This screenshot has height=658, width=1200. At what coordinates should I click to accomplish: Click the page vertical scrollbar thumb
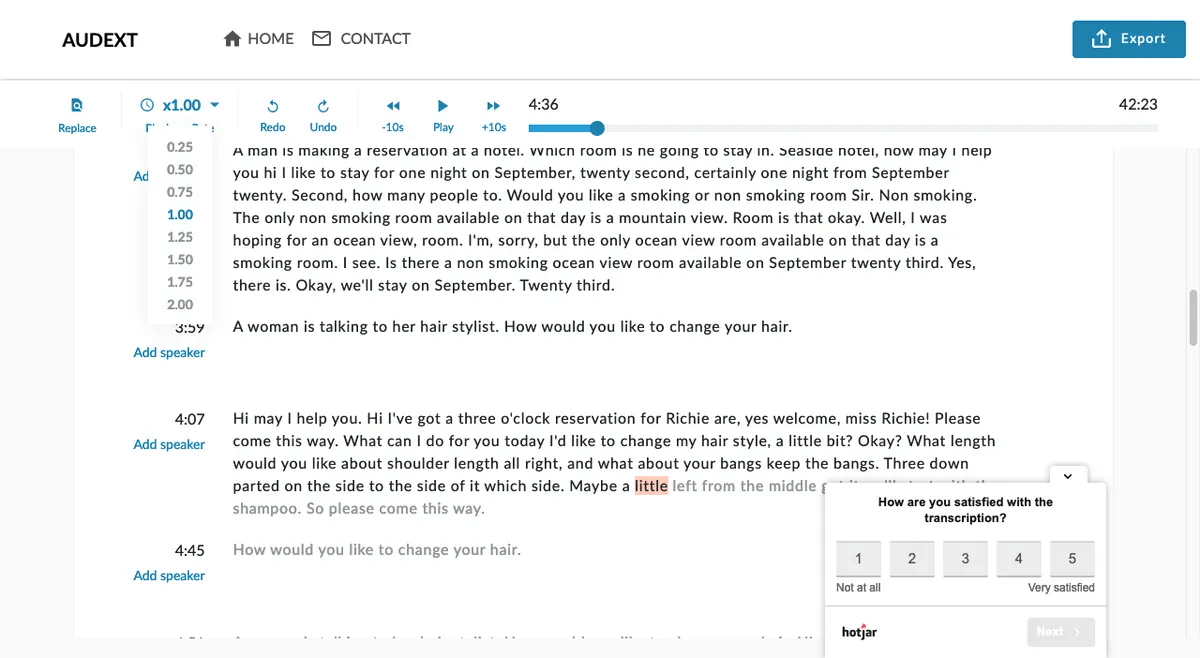point(1193,317)
